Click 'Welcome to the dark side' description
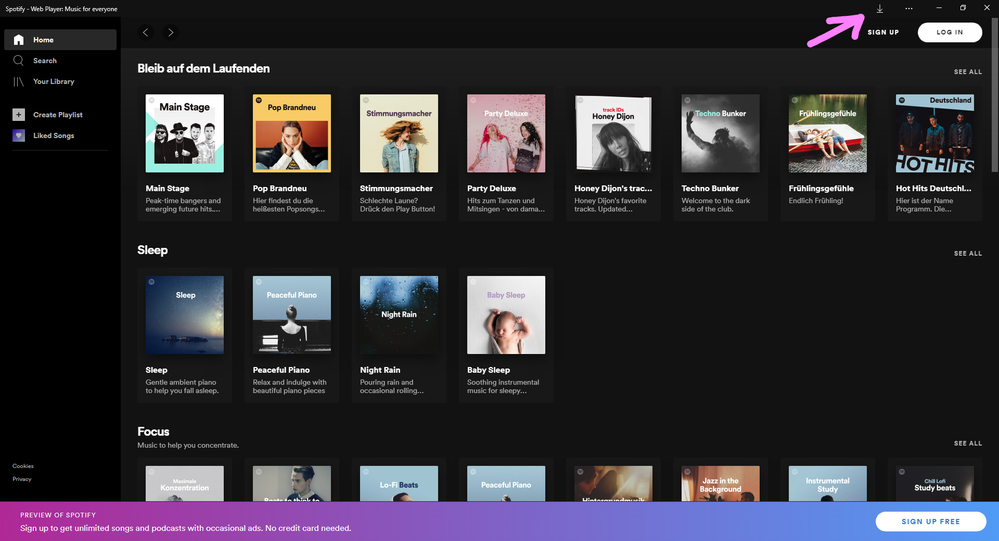This screenshot has height=541, width=999. 715,205
